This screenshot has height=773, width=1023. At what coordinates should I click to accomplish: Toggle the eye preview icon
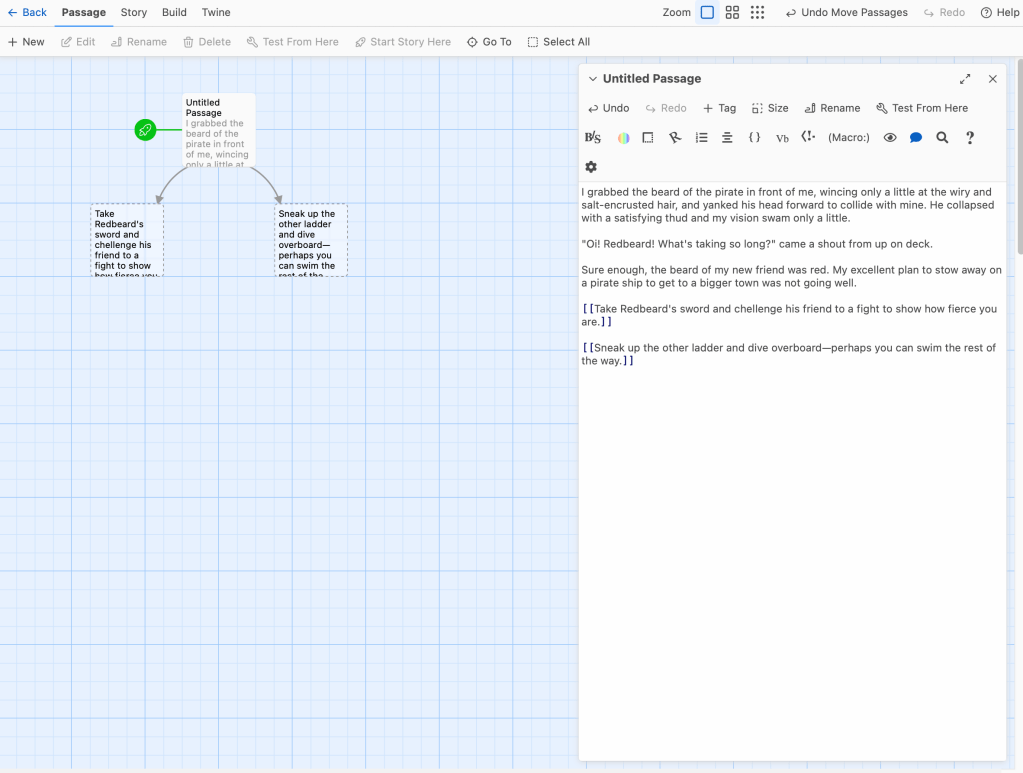(x=890, y=138)
